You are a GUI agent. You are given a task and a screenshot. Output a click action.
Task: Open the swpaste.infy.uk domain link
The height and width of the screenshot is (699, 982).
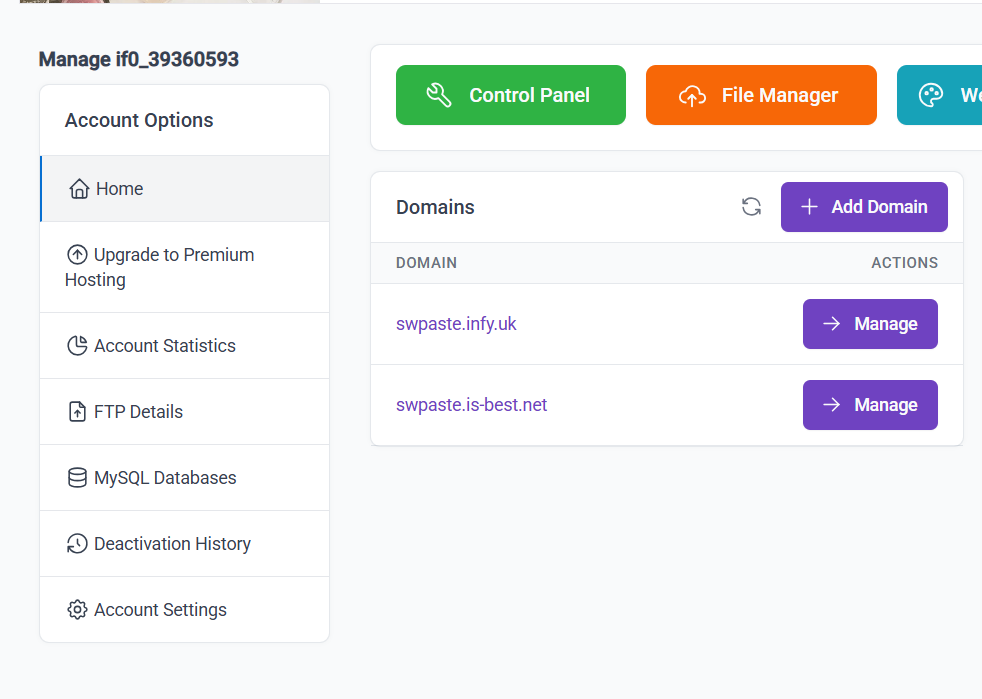456,324
